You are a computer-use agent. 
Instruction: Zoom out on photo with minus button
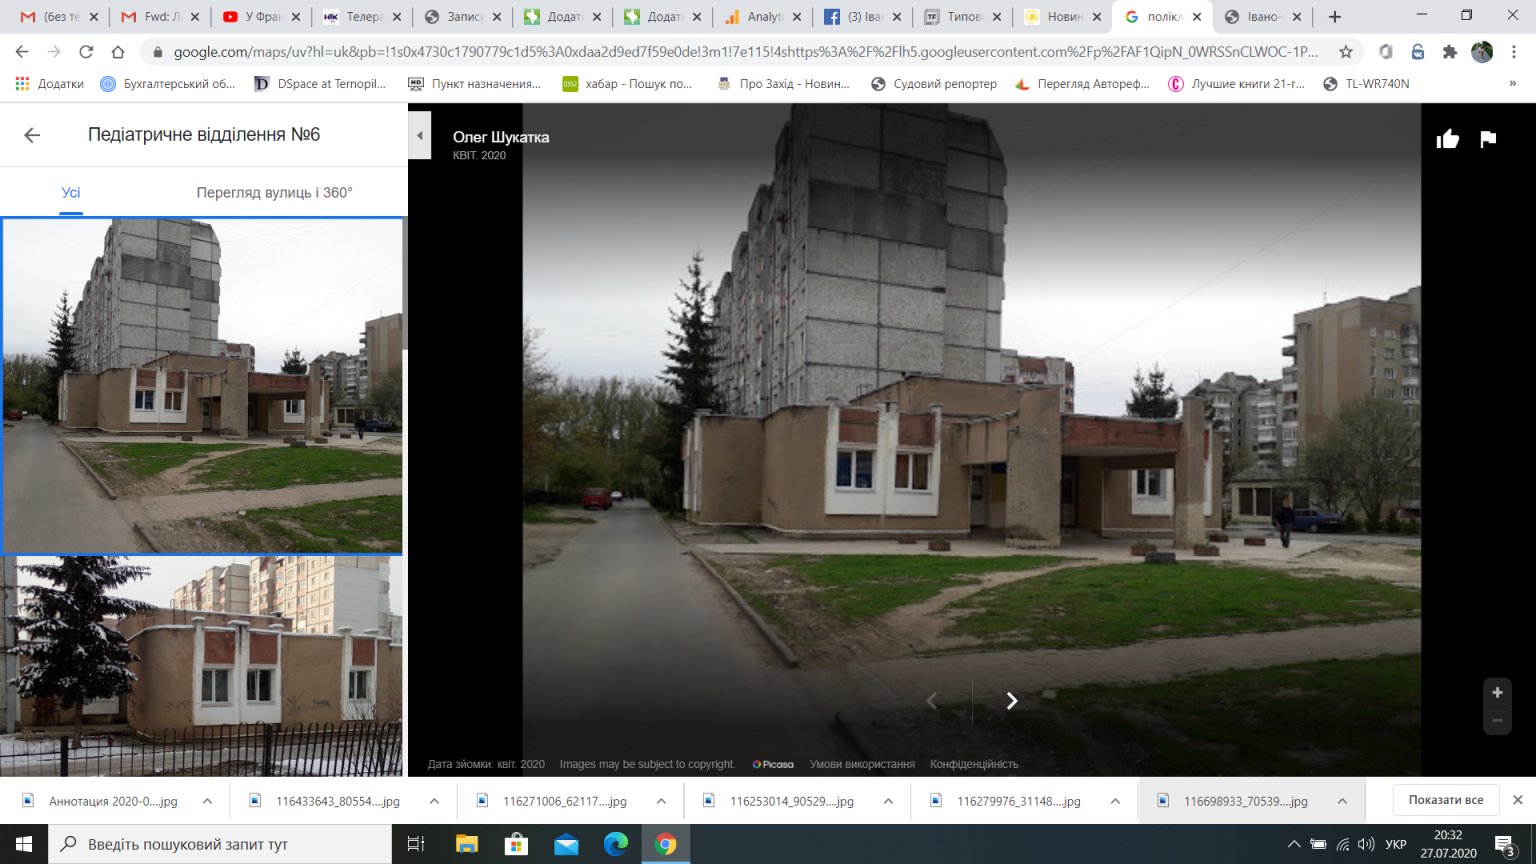[1497, 720]
